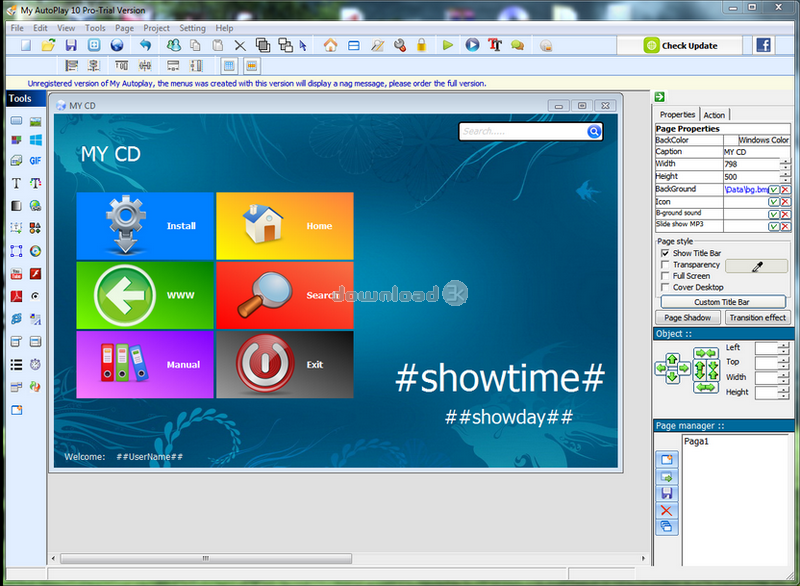Viewport: 800px width, 586px height.
Task: Select the plain black T text tool
Action: click(16, 183)
